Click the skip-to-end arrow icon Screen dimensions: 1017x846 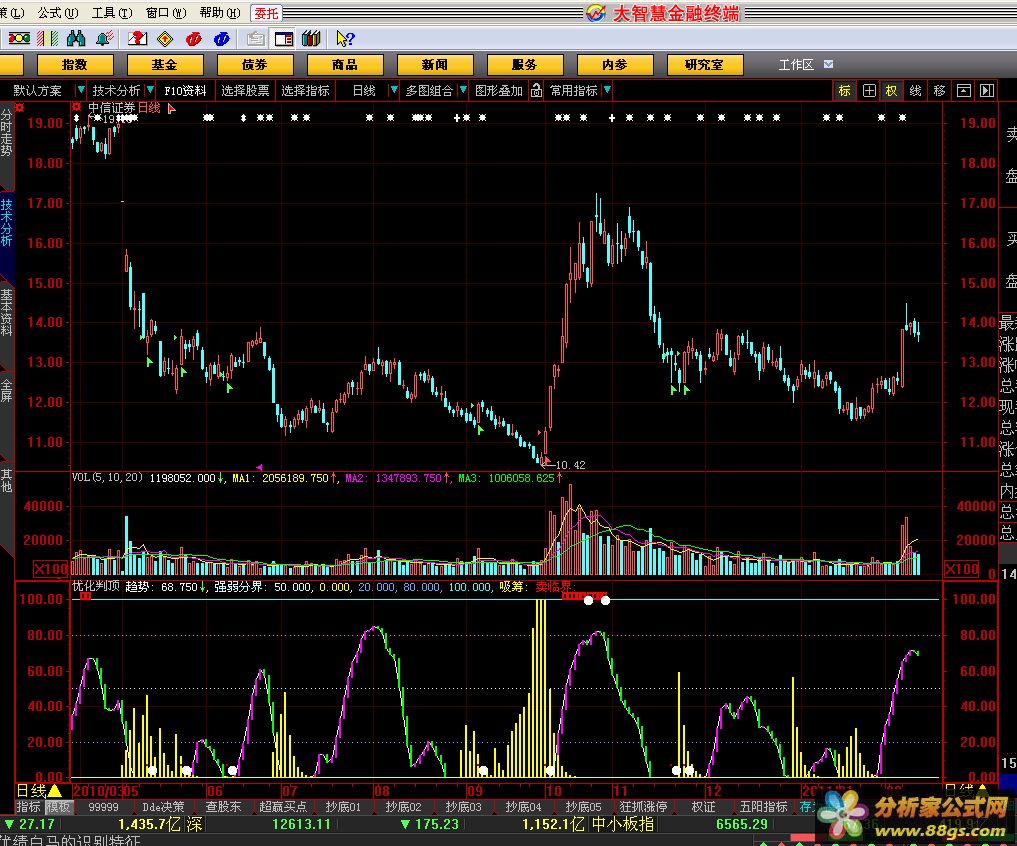[987, 91]
